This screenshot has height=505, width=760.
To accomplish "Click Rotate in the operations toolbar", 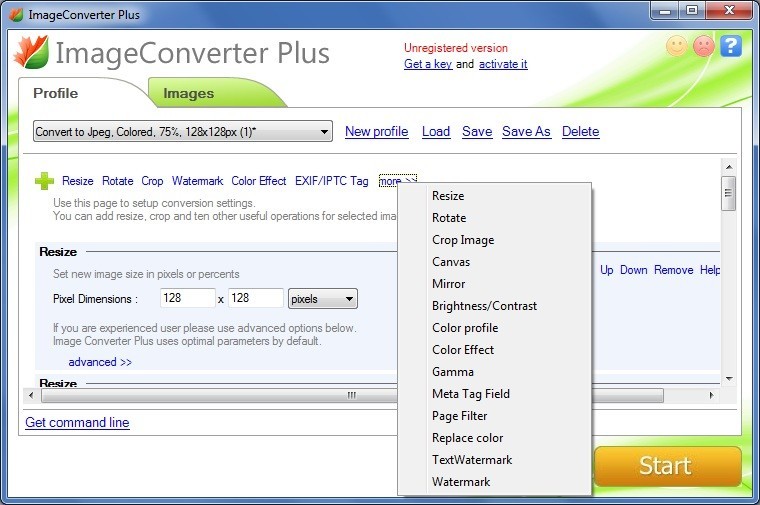I will 118,181.
